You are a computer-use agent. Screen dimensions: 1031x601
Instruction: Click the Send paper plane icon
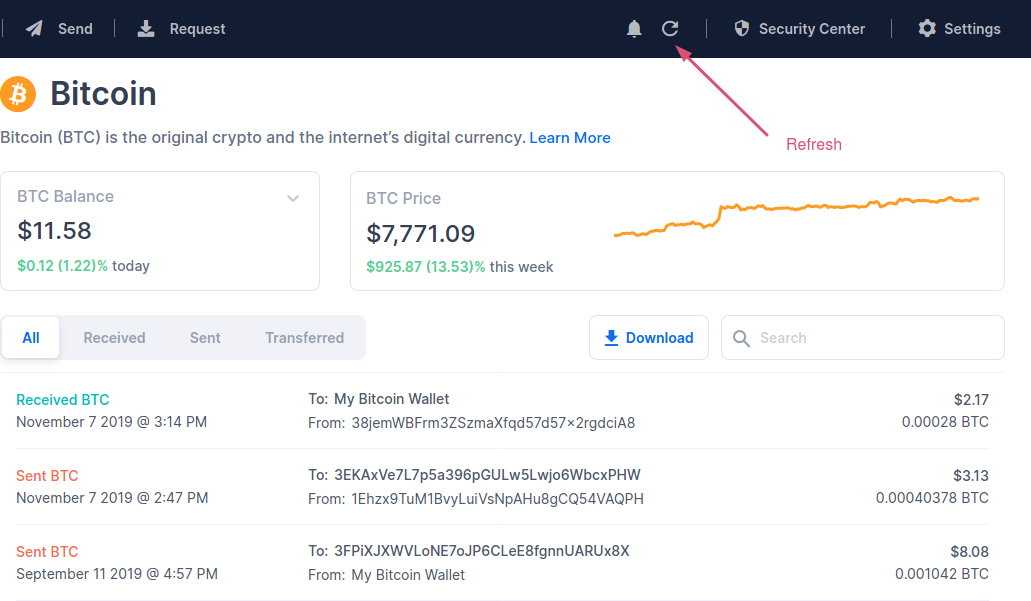tap(34, 28)
